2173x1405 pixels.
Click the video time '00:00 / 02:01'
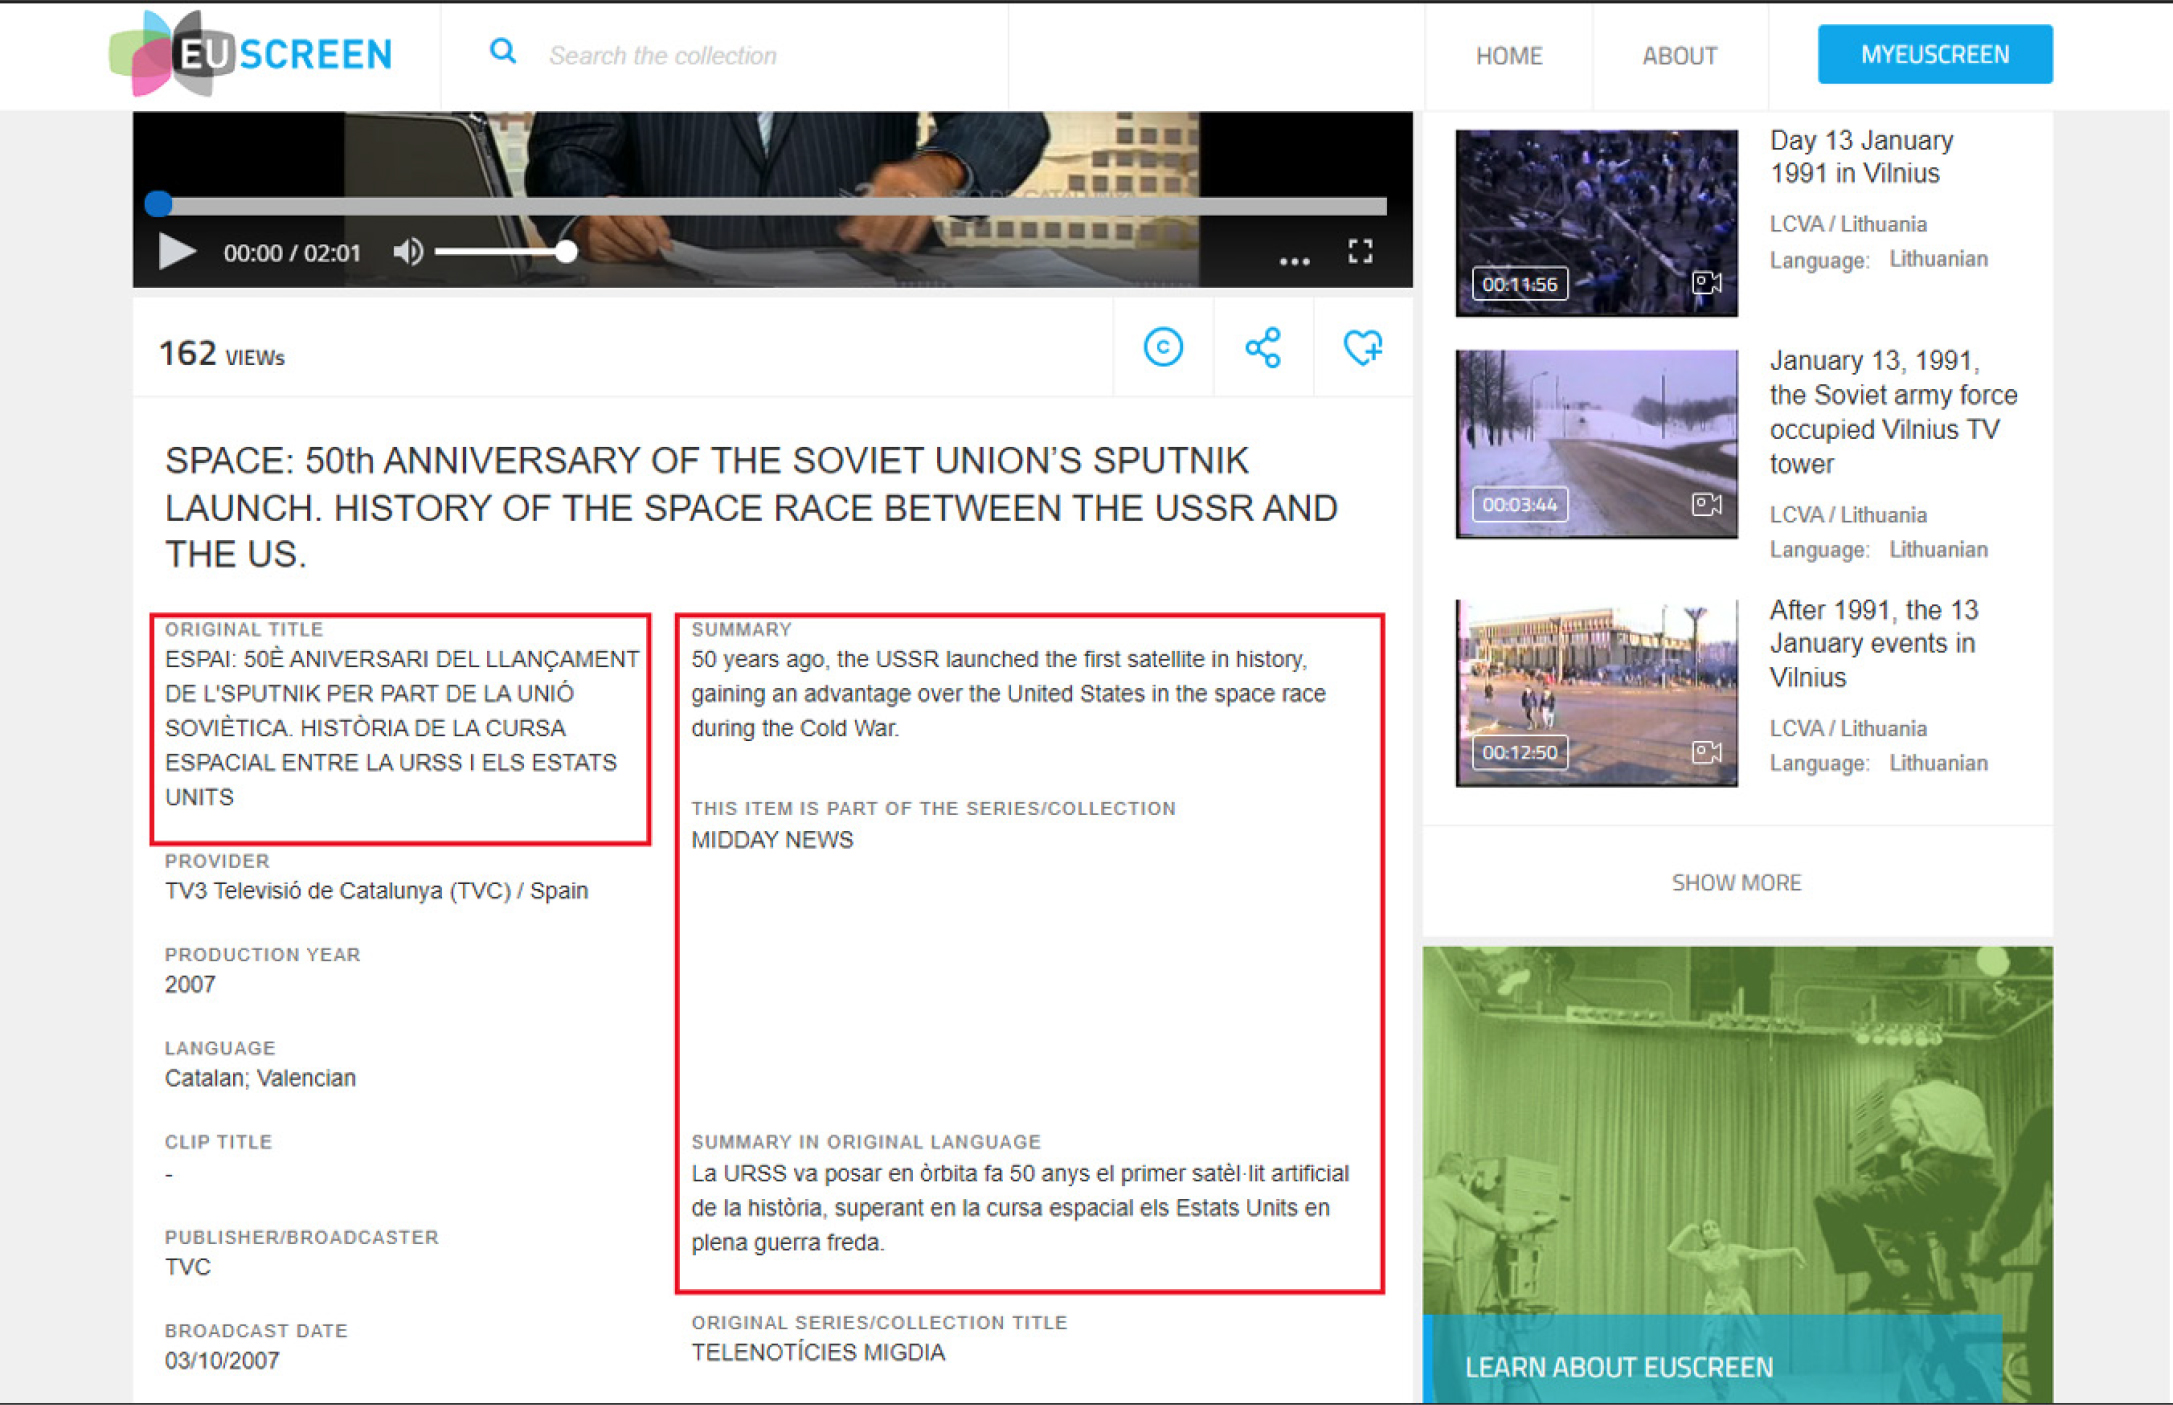(292, 253)
